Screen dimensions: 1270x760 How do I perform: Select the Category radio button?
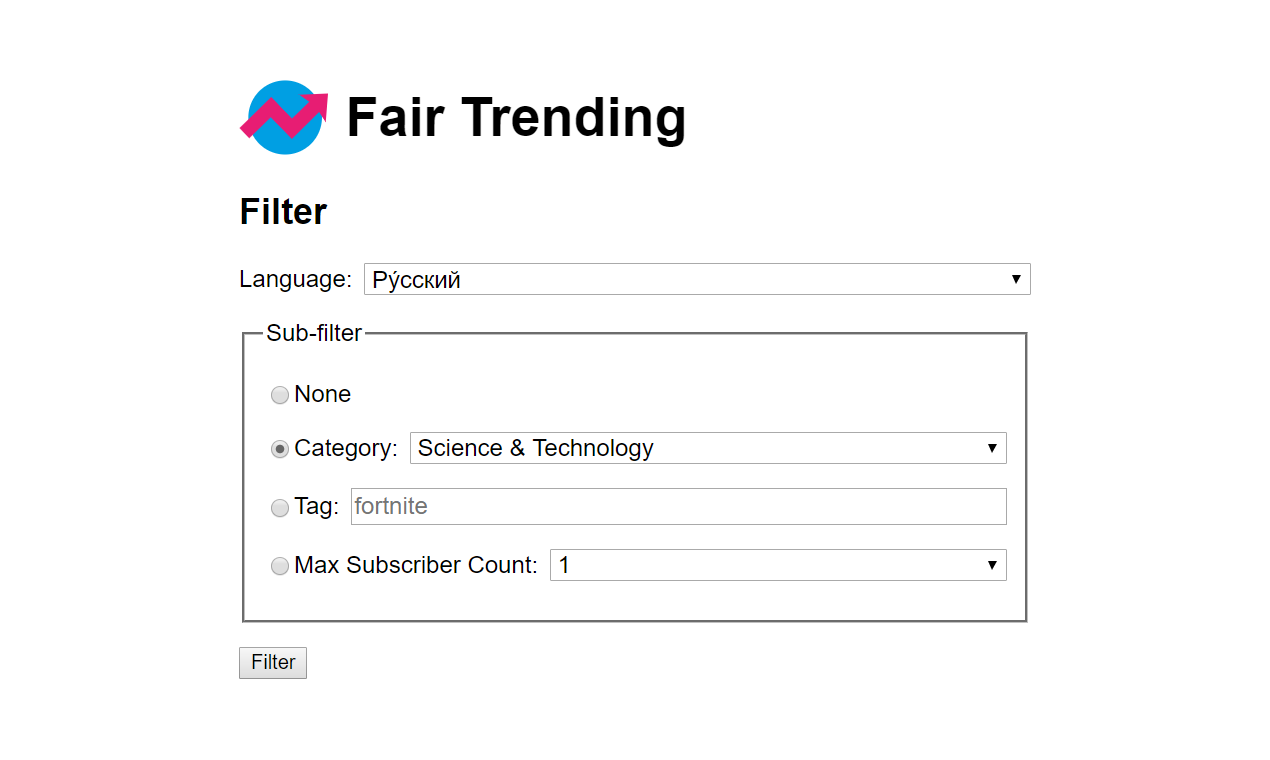(279, 449)
